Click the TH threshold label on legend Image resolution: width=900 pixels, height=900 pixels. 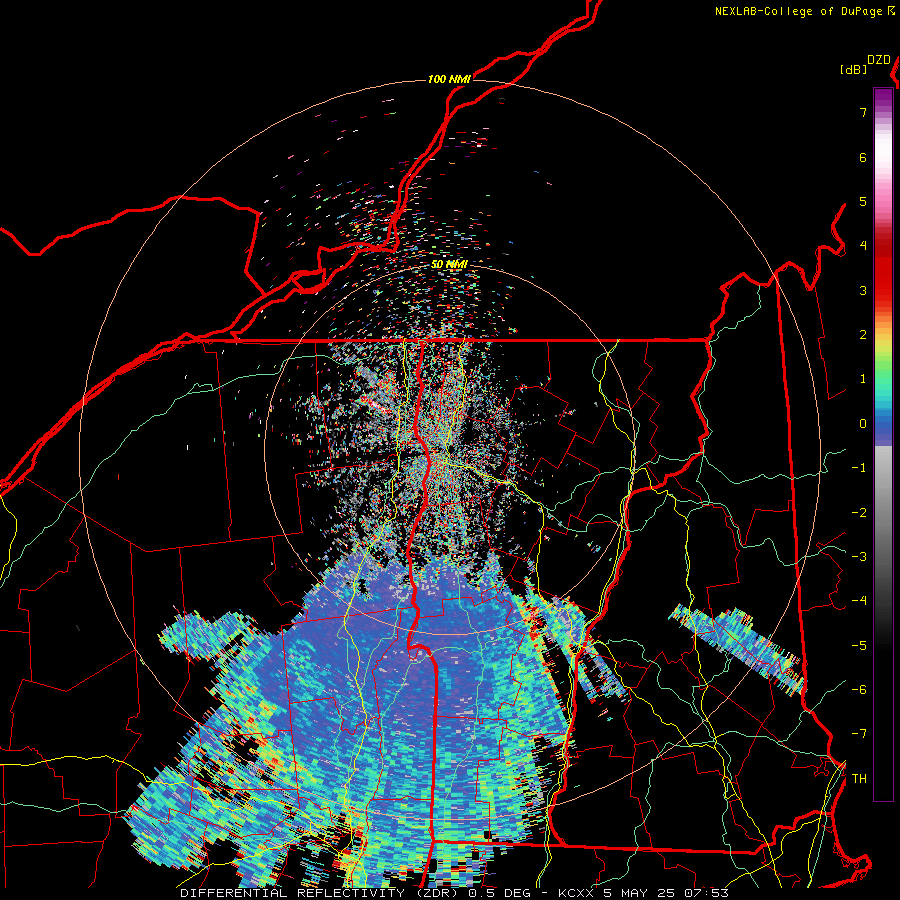coord(859,779)
